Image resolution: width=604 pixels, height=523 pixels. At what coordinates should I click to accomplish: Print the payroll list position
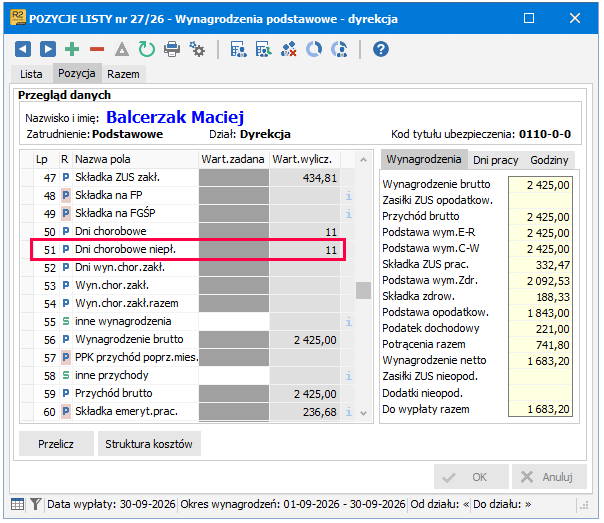[x=172, y=49]
